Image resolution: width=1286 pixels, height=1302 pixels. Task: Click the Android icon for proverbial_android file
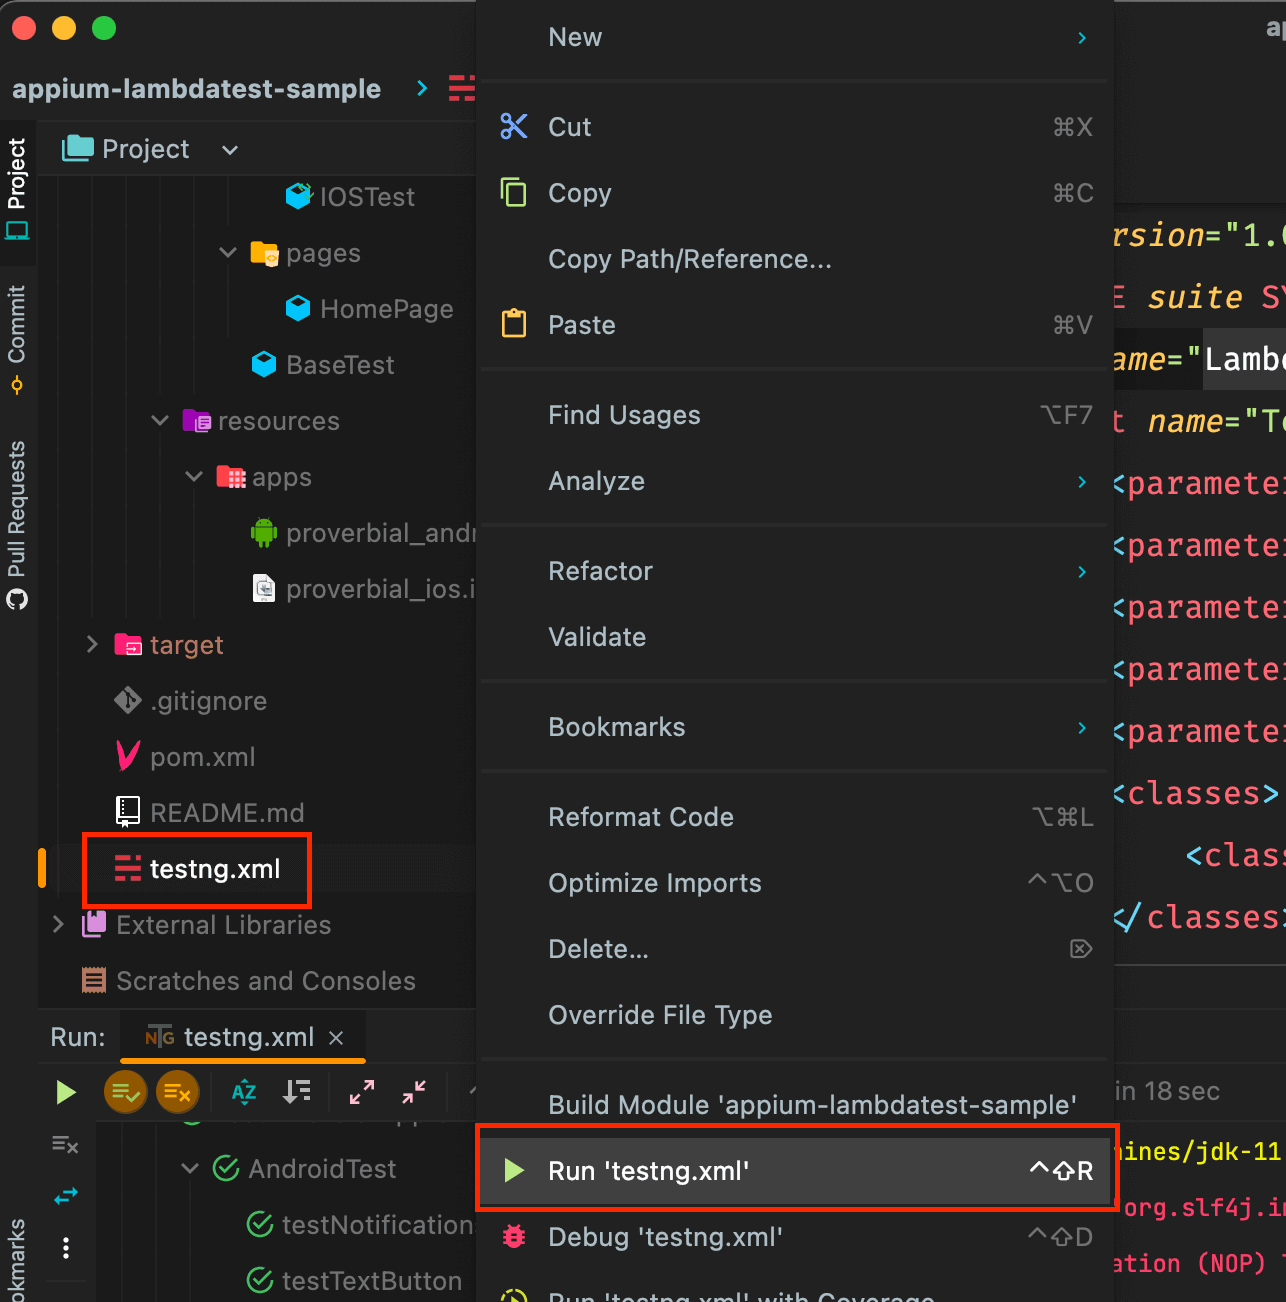(x=264, y=532)
